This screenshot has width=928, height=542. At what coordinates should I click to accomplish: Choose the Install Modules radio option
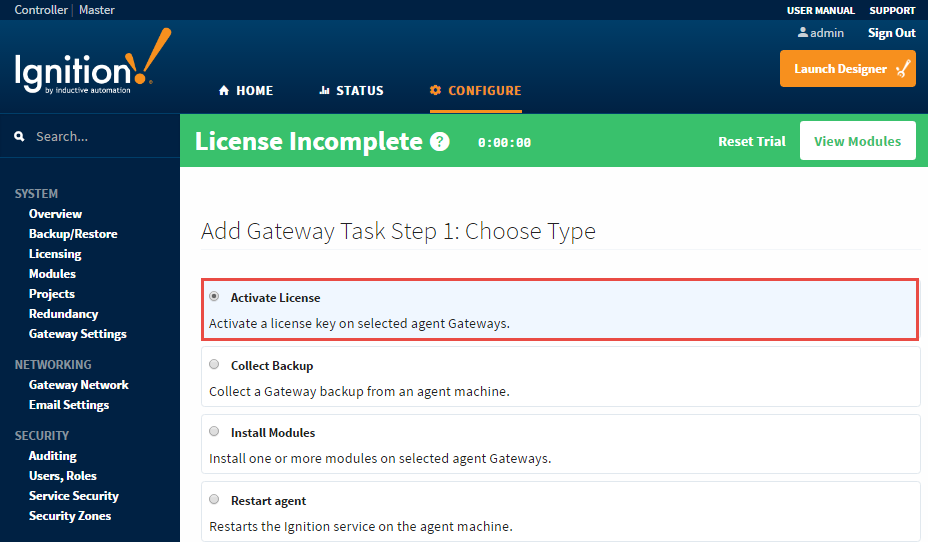pyautogui.click(x=214, y=432)
